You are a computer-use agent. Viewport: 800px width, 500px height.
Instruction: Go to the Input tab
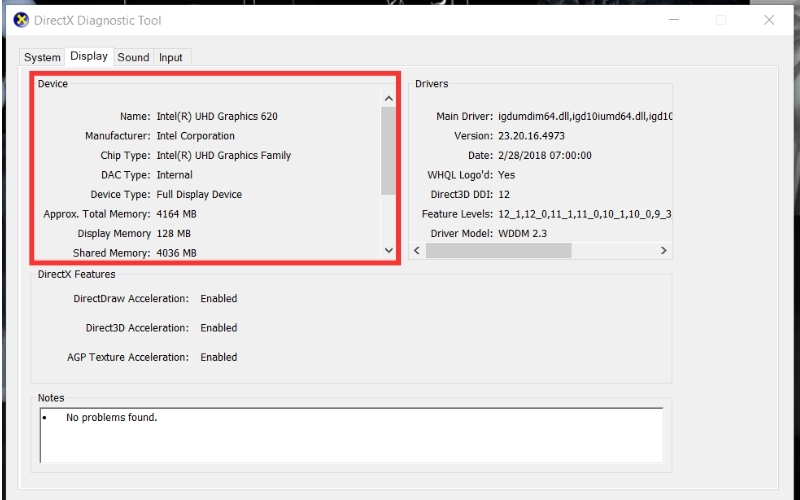pyautogui.click(x=171, y=58)
